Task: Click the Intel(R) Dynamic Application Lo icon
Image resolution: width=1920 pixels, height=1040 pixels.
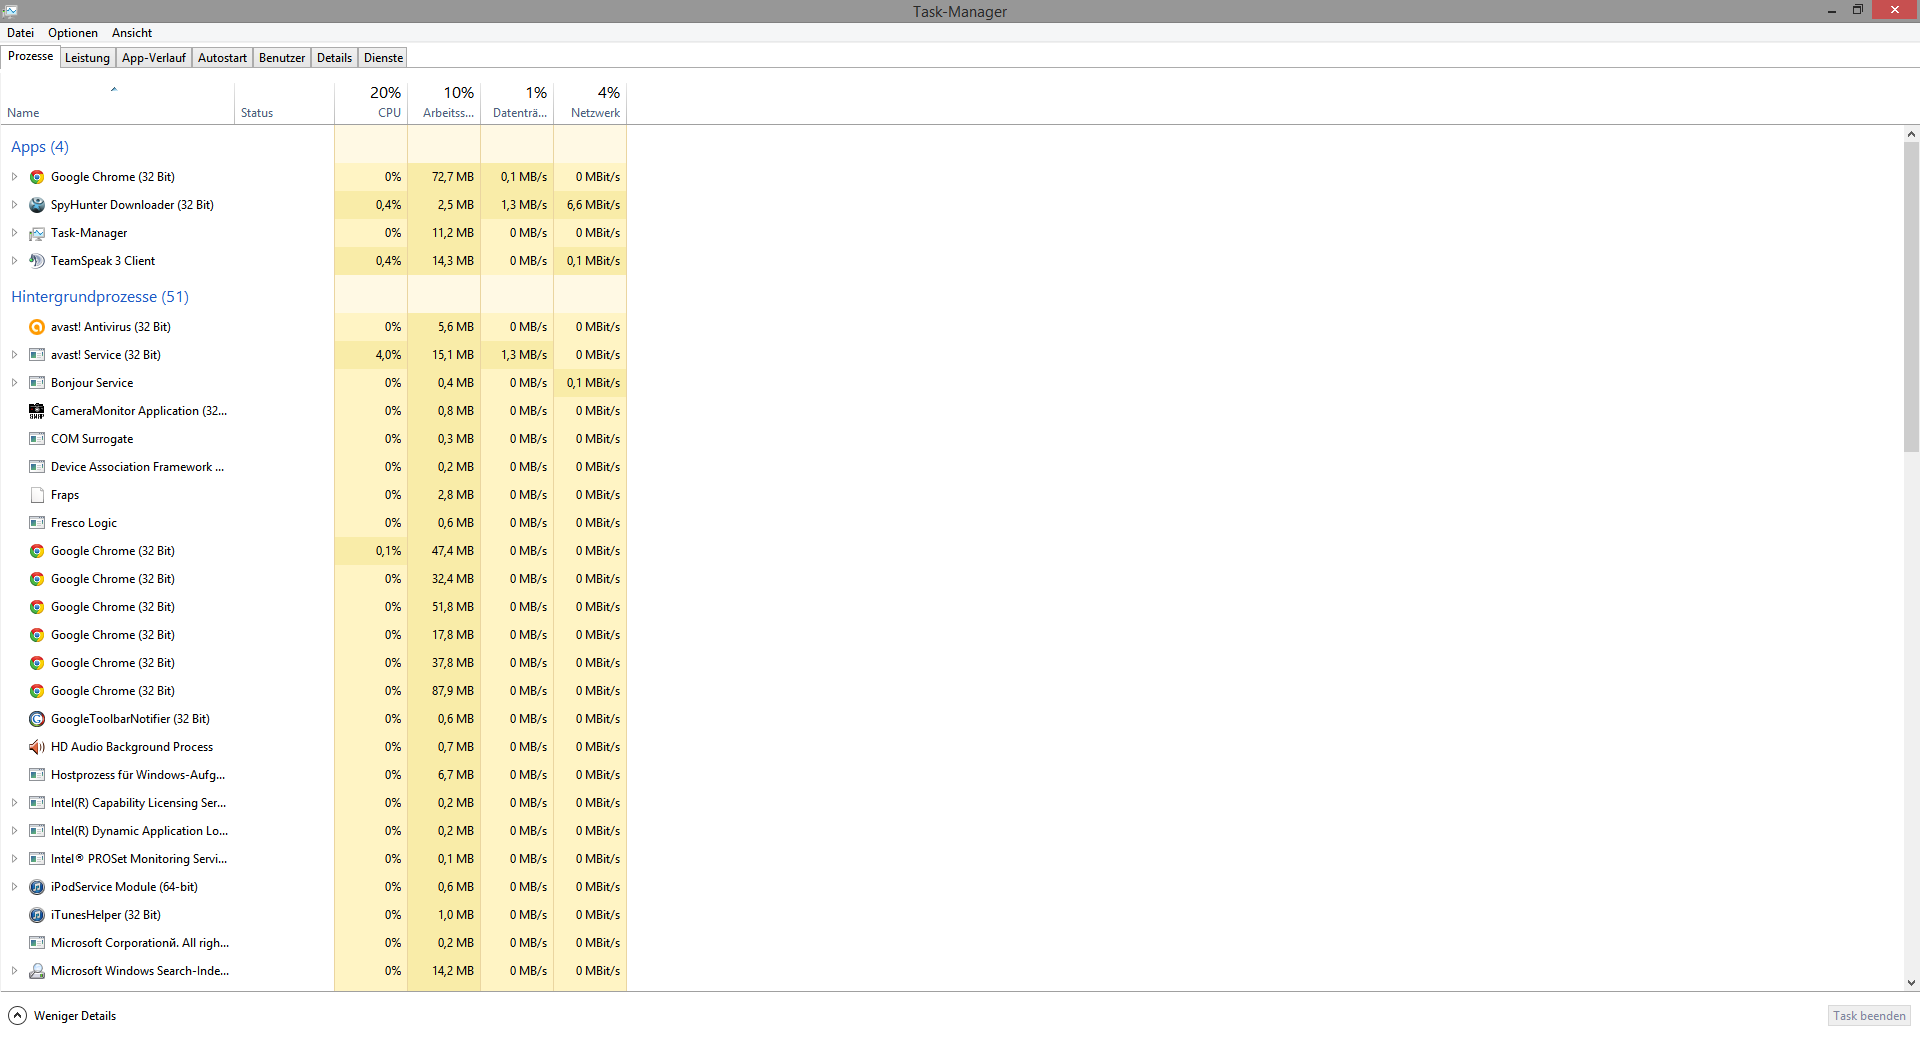Action: pos(37,831)
